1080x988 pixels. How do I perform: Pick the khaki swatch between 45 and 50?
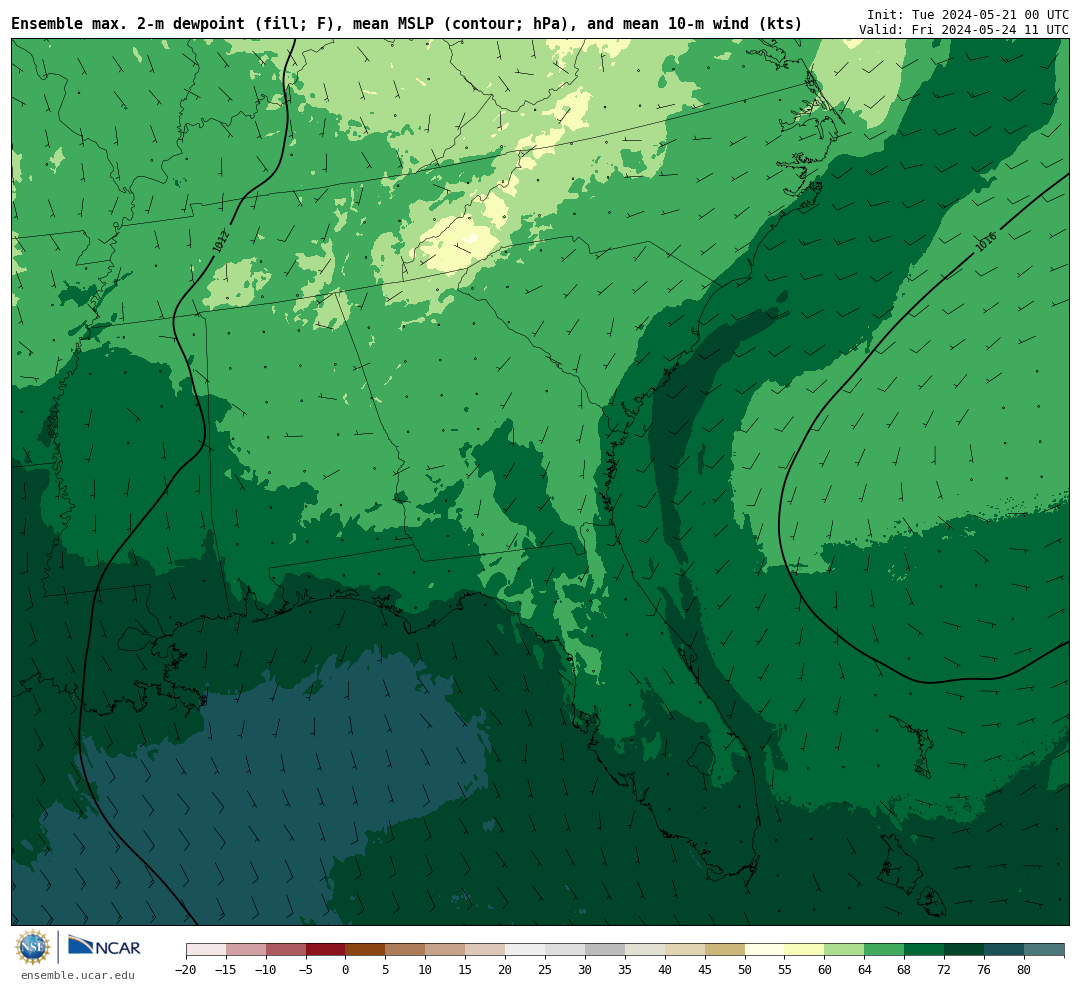click(725, 950)
